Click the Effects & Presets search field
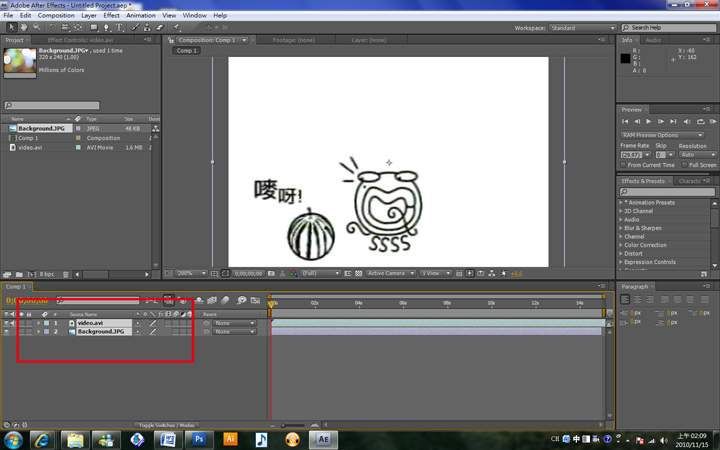Viewport: 720px width, 450px height. coord(667,192)
